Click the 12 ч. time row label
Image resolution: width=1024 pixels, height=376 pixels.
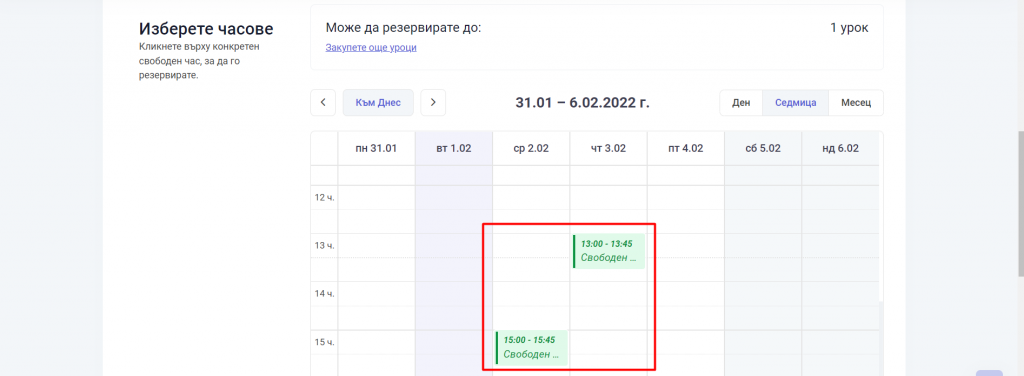click(325, 197)
